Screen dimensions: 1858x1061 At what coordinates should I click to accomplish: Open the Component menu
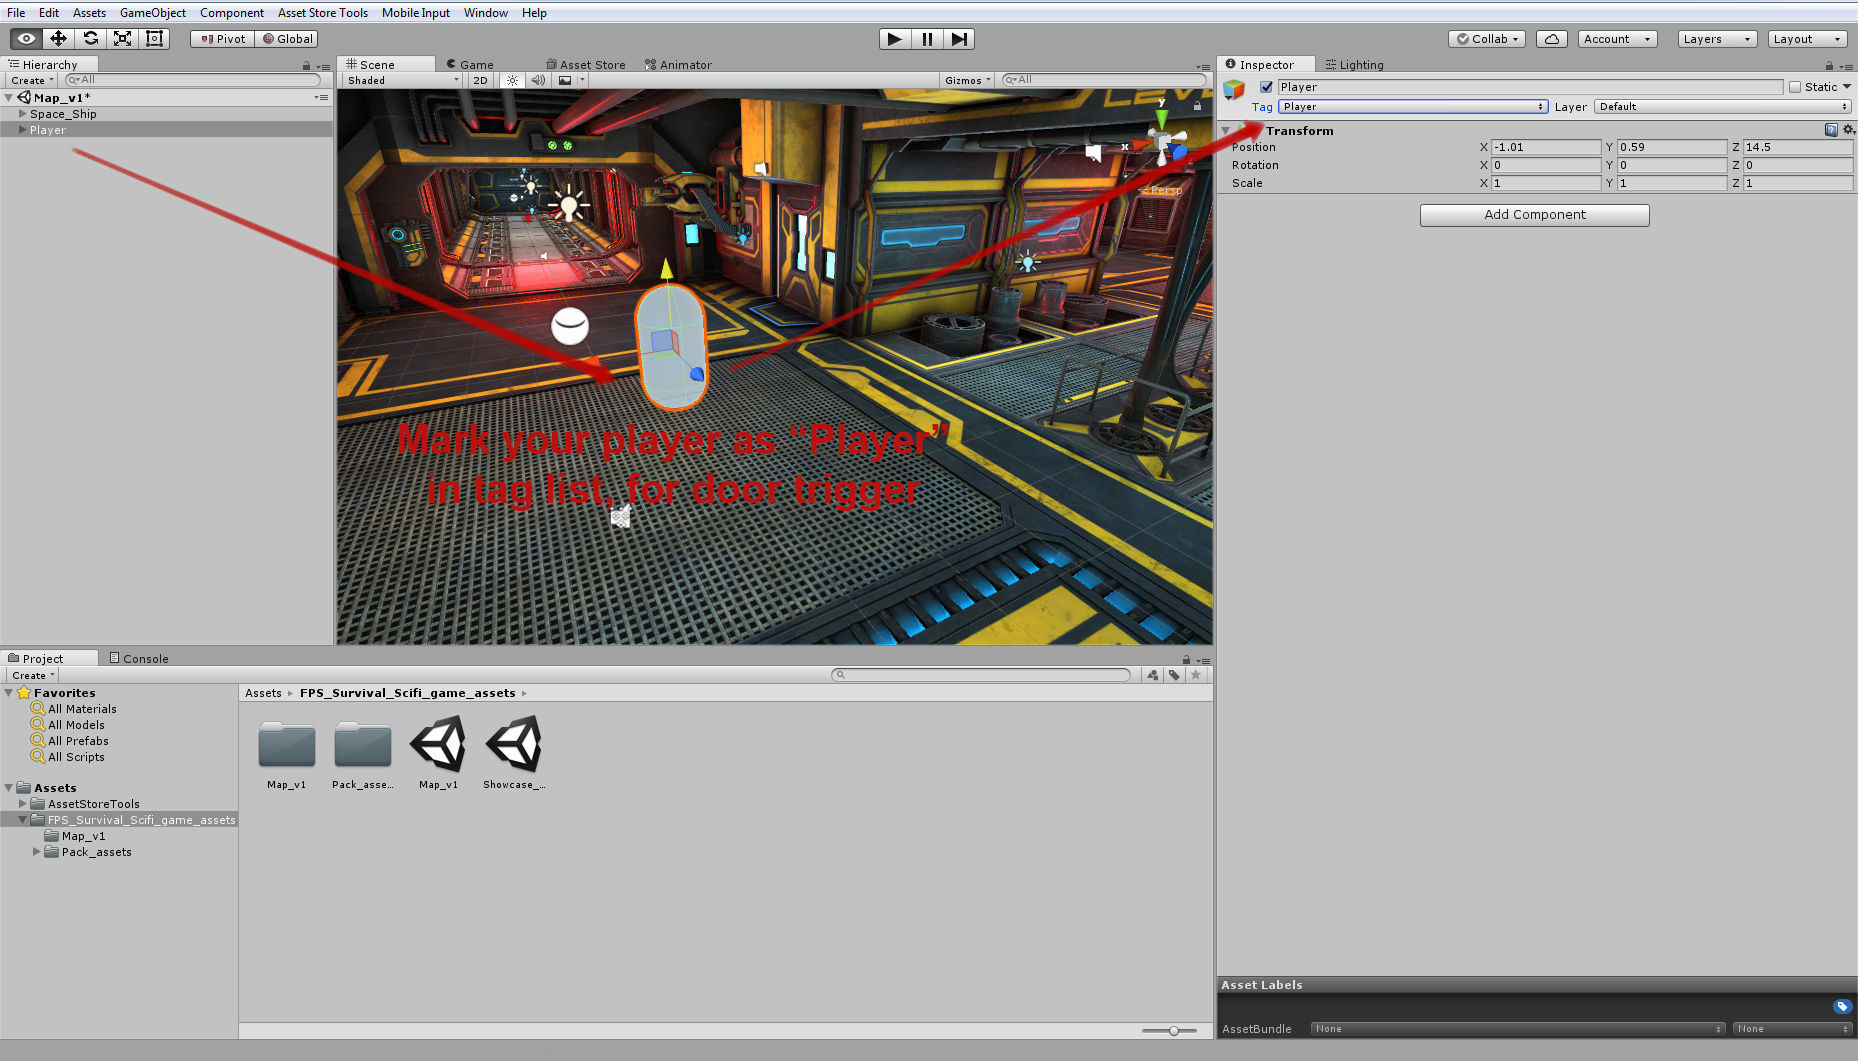point(232,13)
